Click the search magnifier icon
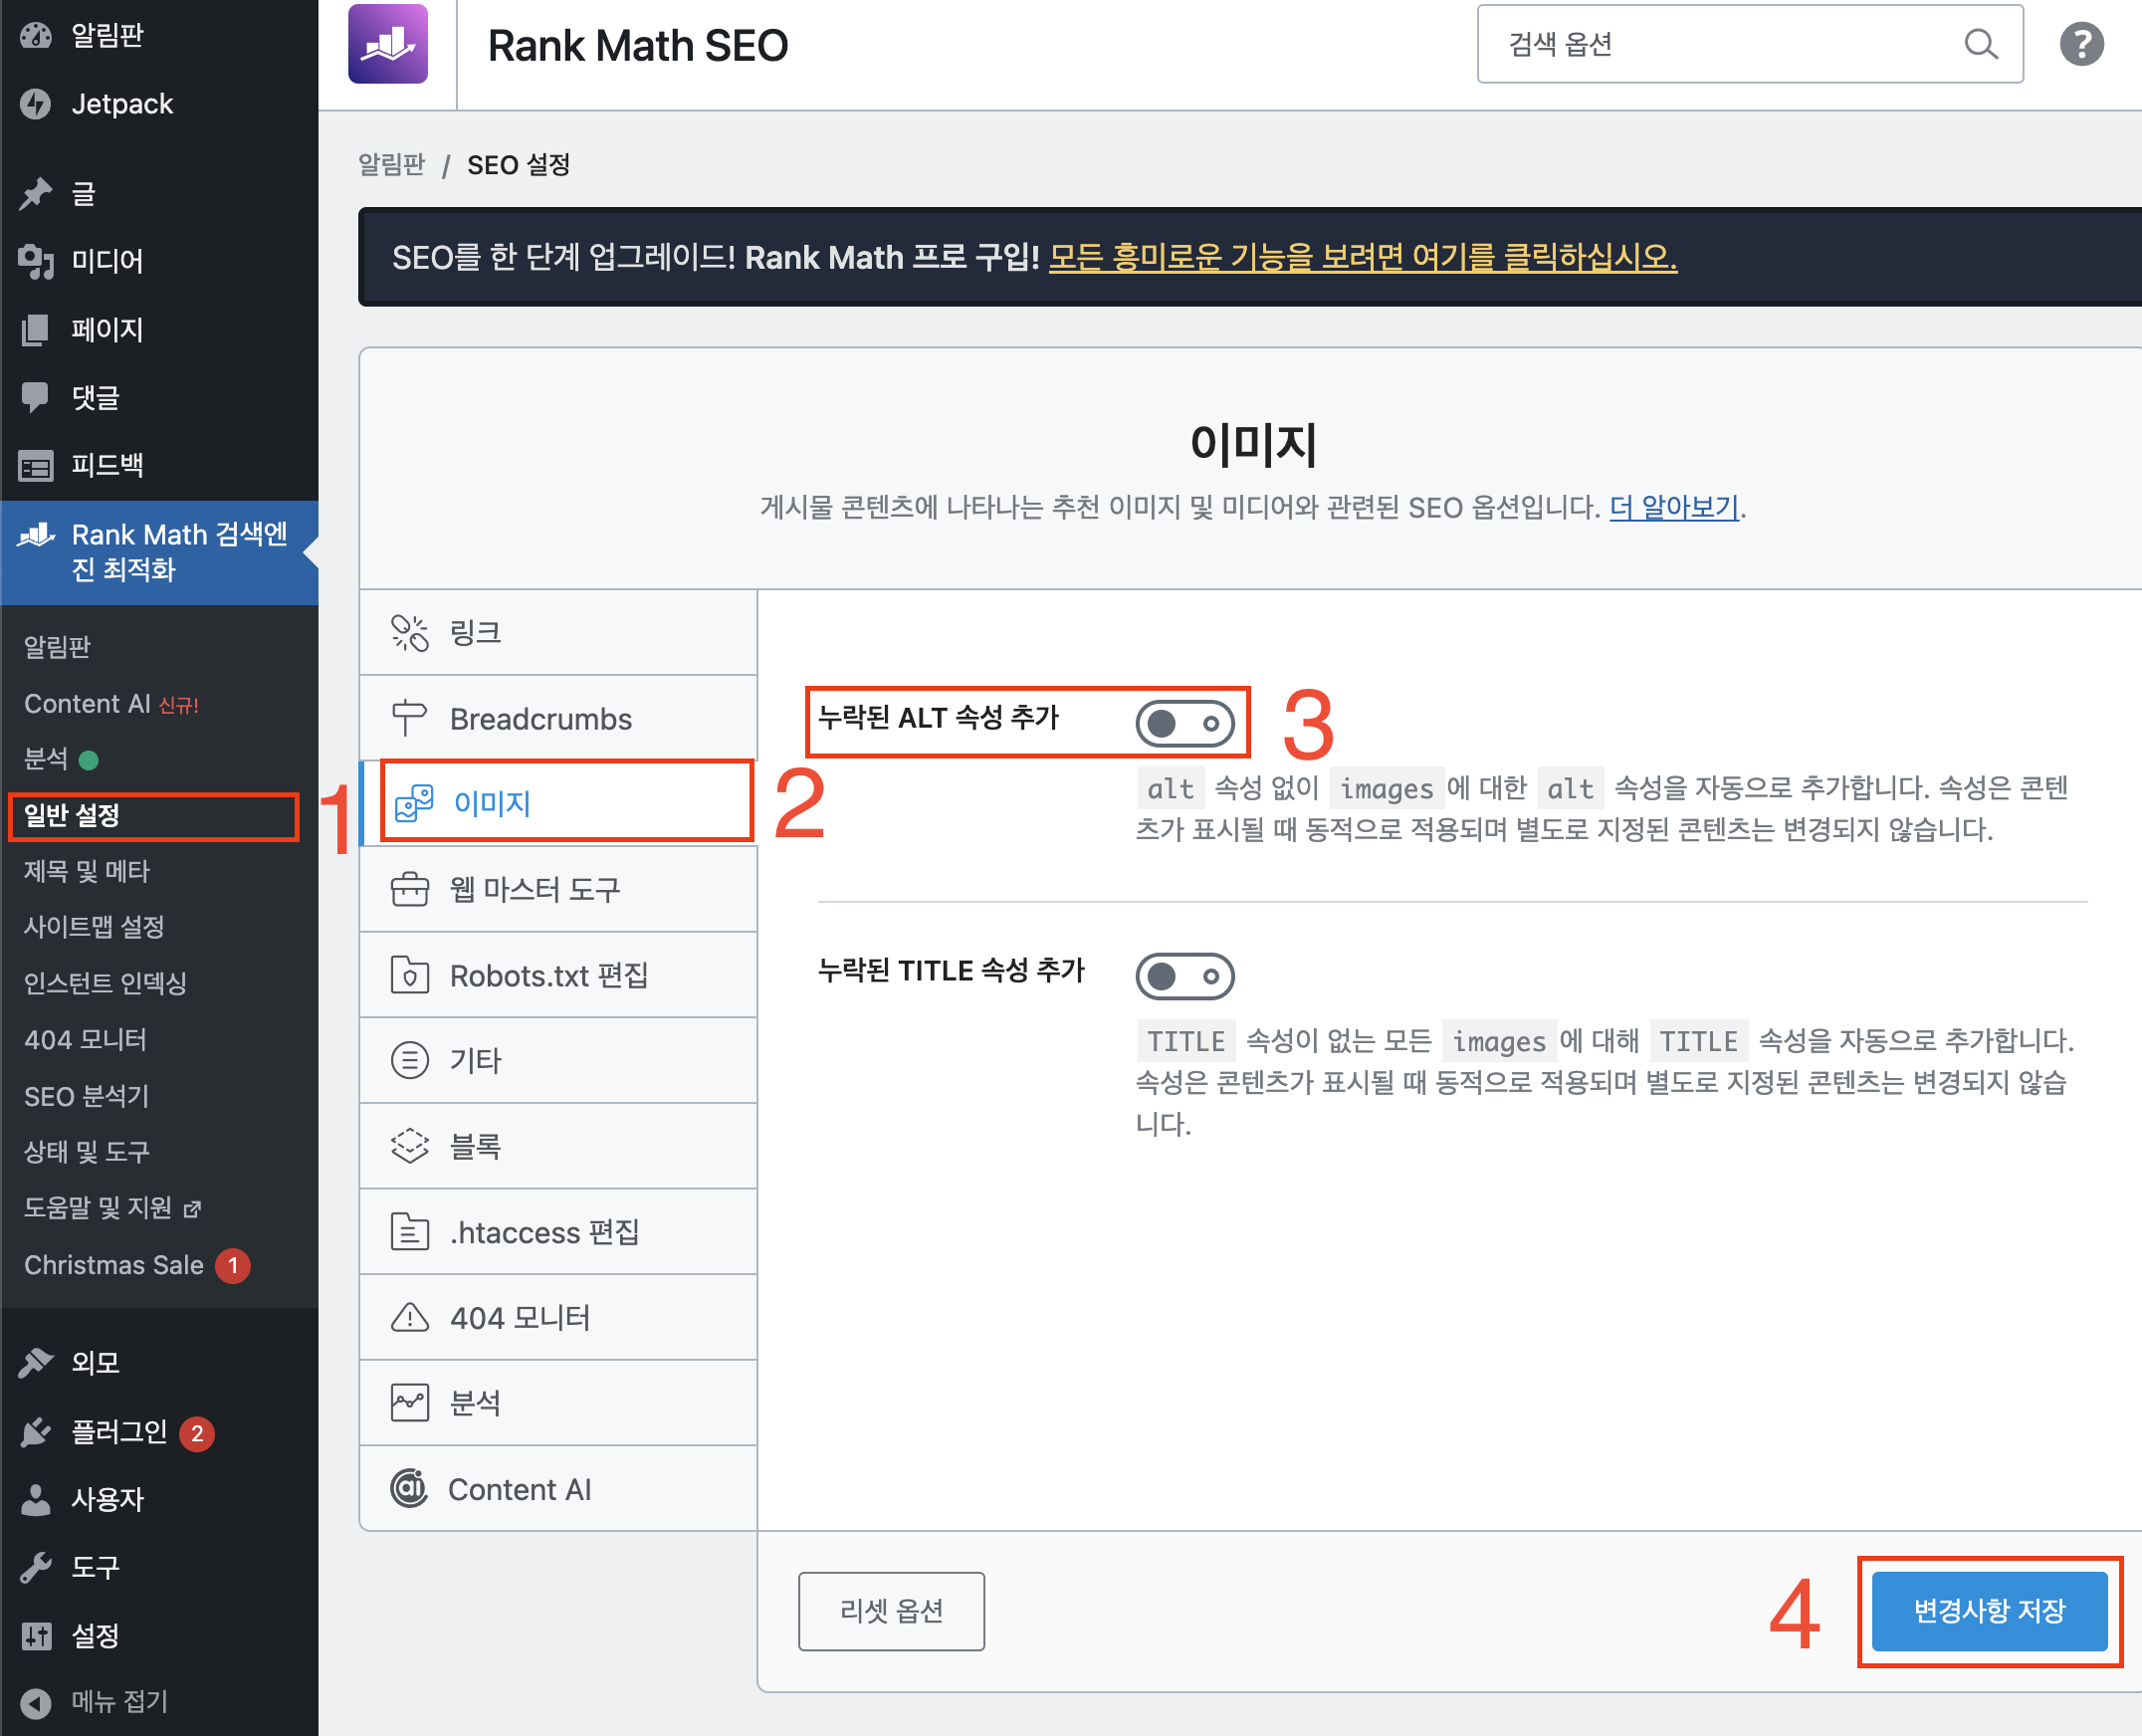This screenshot has width=2142, height=1736. tap(1980, 44)
